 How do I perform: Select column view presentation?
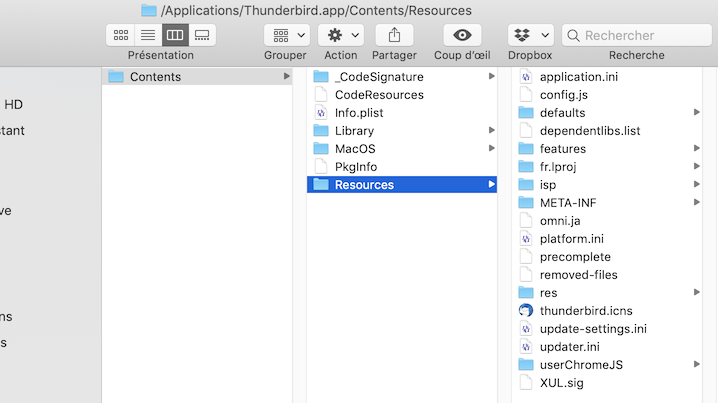click(175, 35)
